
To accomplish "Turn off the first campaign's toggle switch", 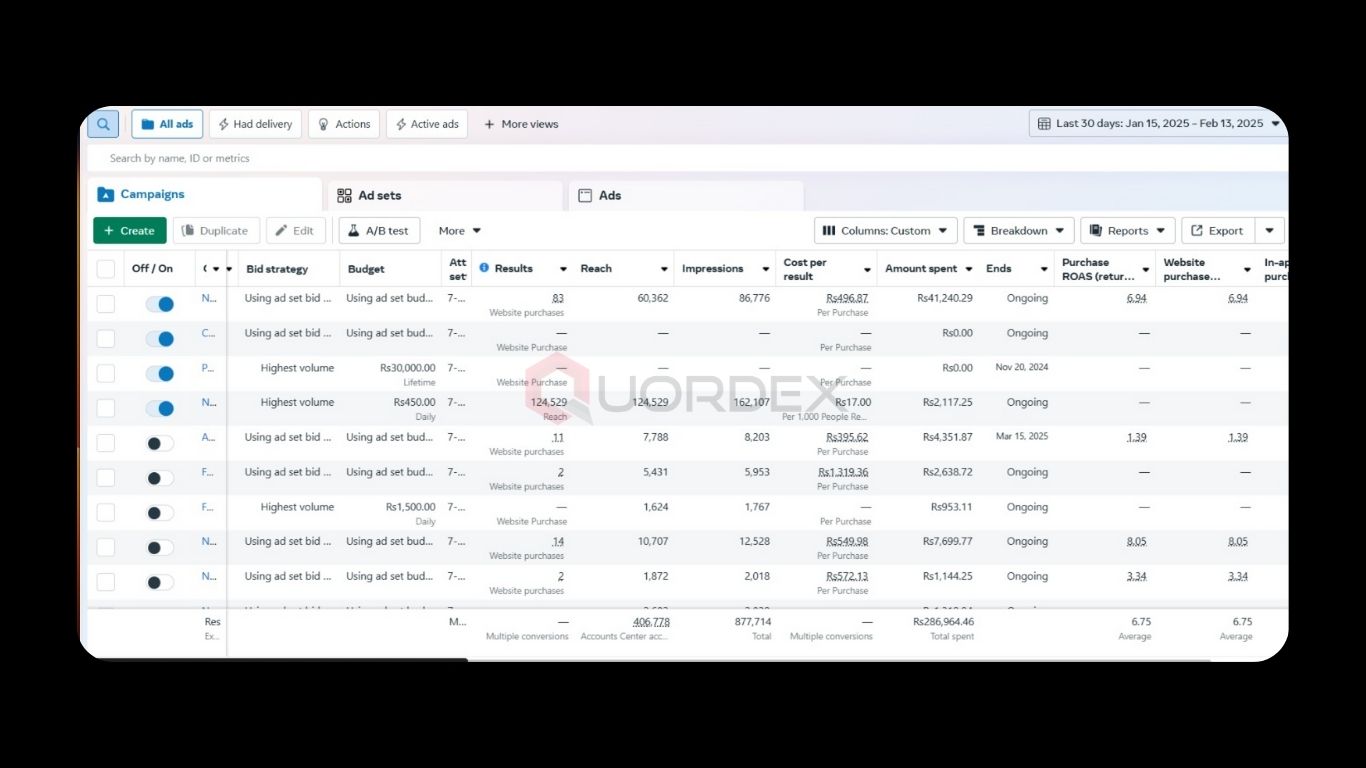I will tap(160, 304).
